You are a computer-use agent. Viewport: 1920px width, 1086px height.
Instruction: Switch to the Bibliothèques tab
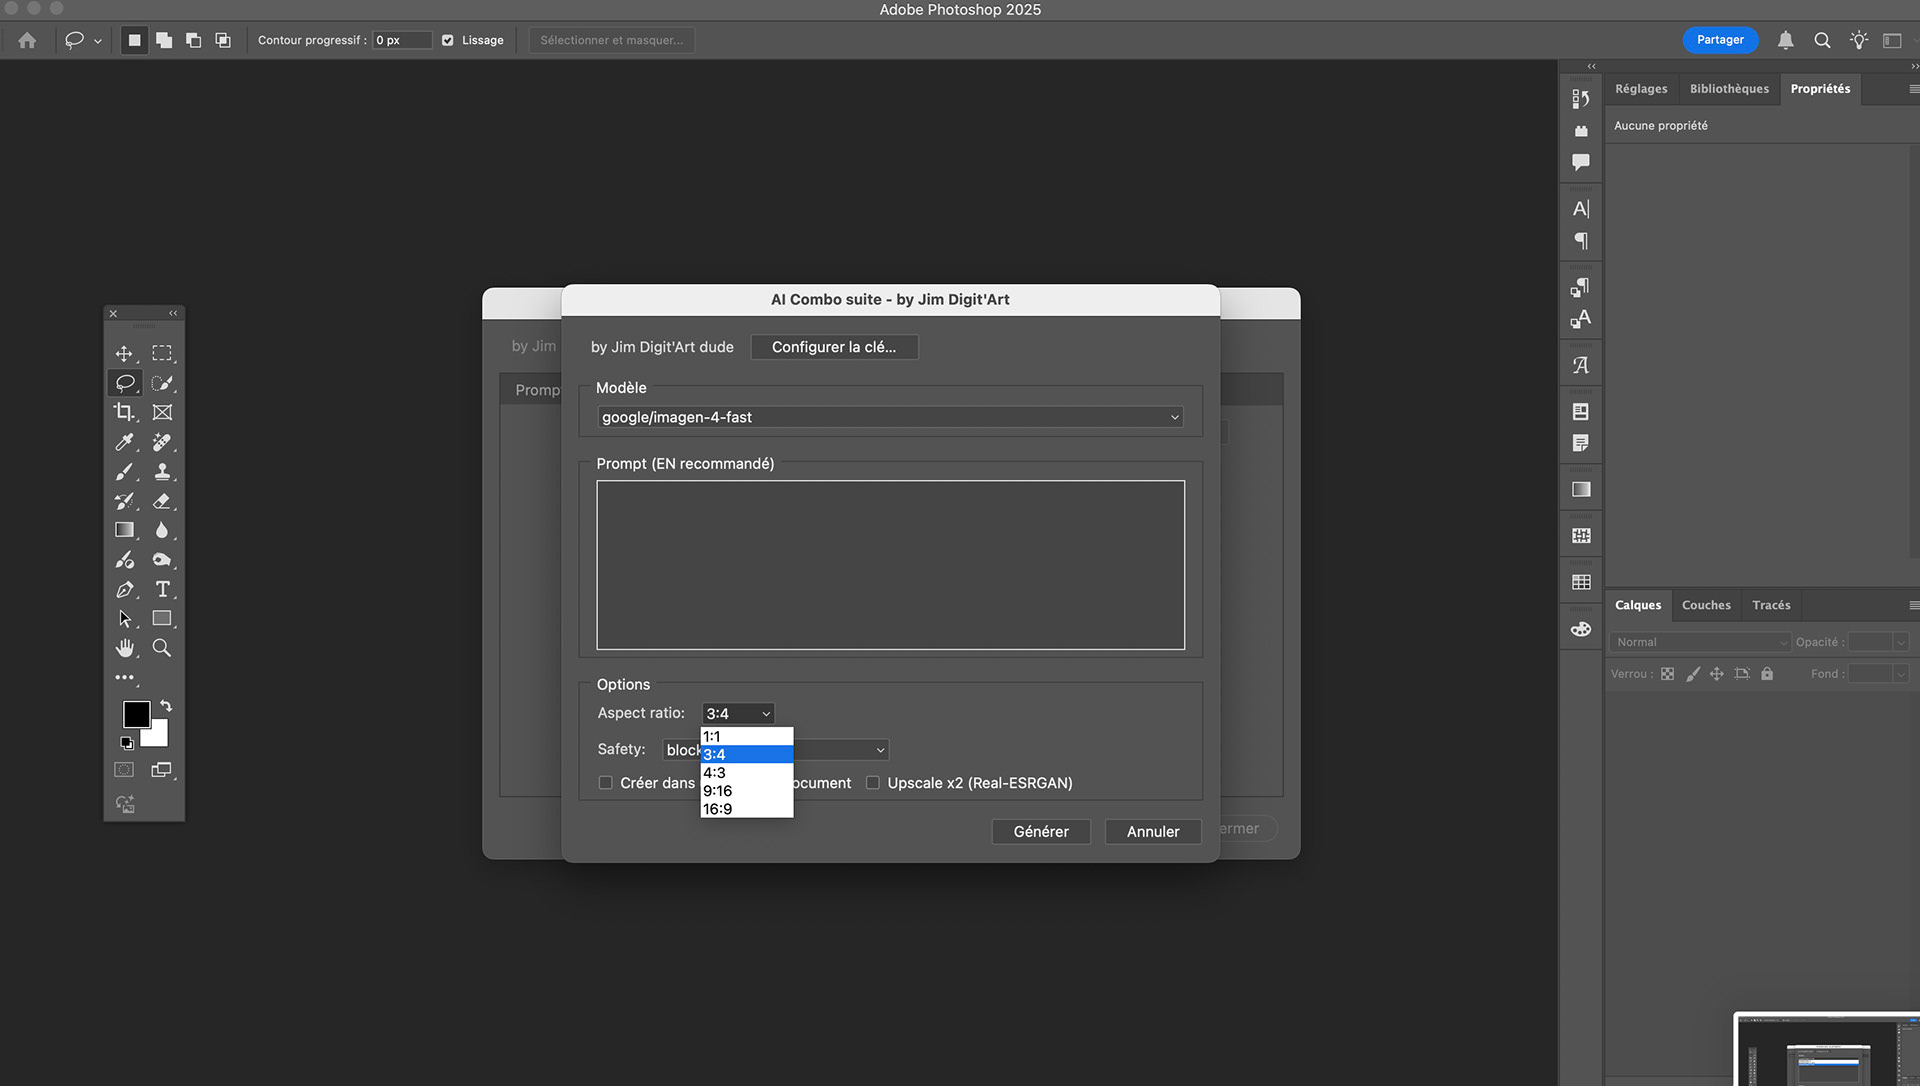1729,89
